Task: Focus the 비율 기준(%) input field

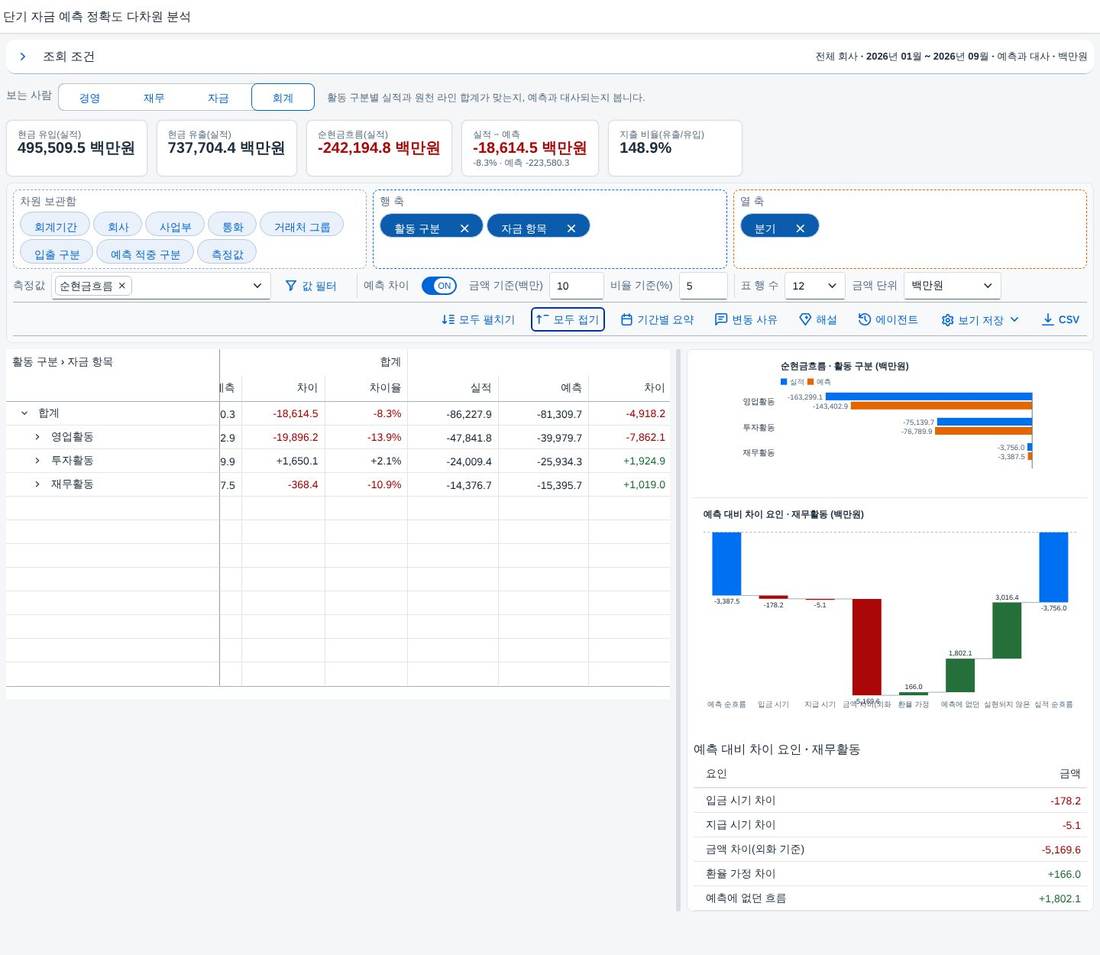Action: 703,286
